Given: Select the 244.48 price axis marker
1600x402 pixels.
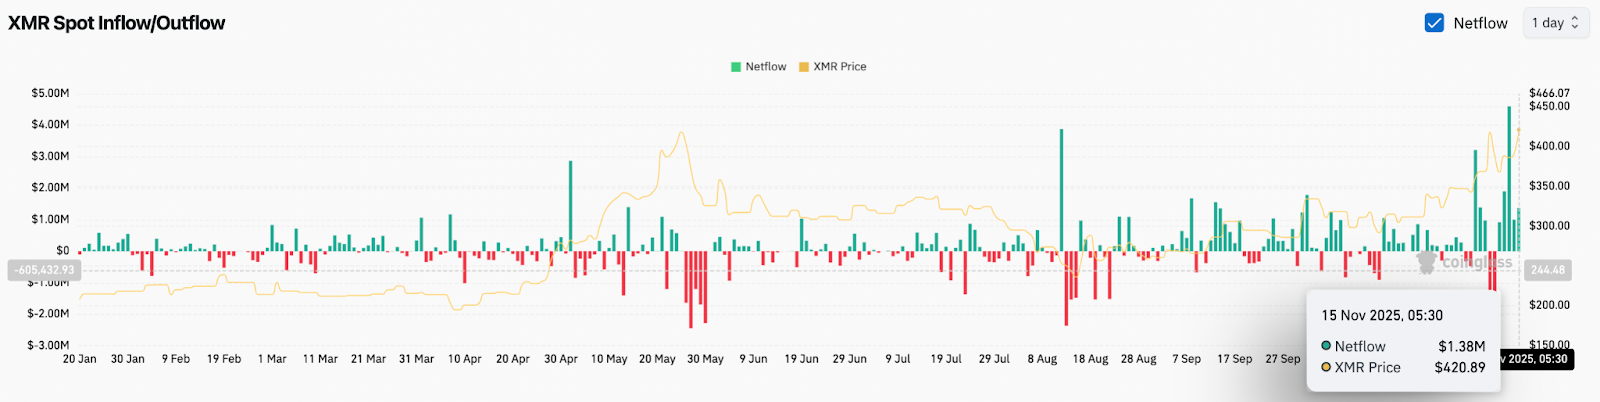Looking at the screenshot, I should pyautogui.click(x=1548, y=270).
